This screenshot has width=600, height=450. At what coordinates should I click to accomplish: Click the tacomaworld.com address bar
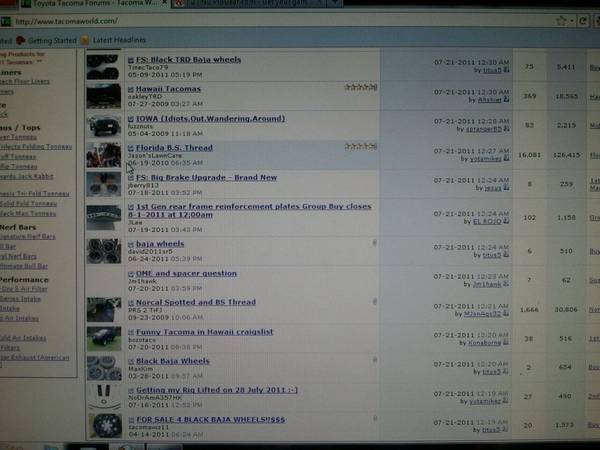click(x=279, y=21)
